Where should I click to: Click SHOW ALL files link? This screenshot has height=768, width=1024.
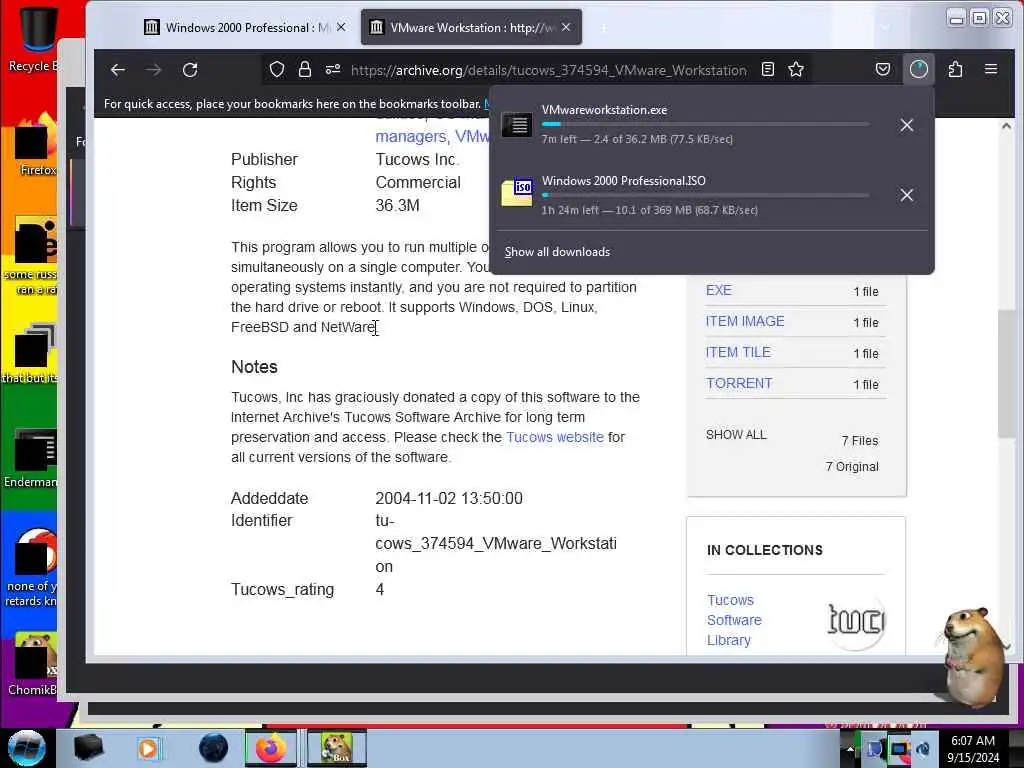[736, 435]
